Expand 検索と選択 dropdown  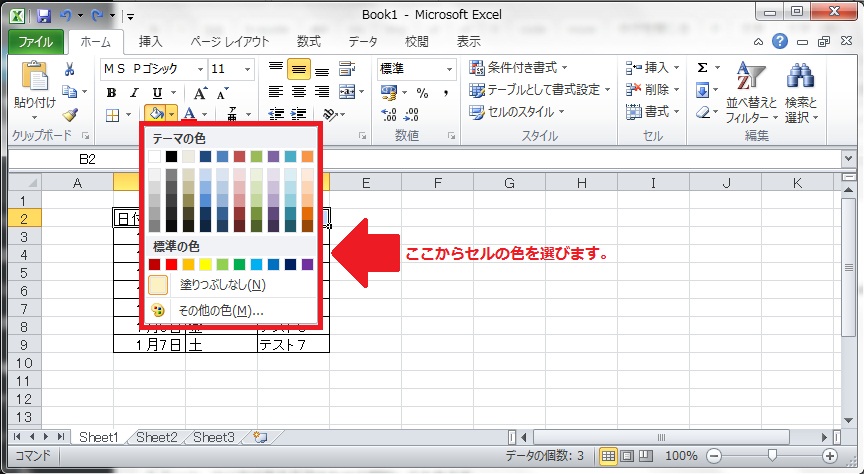pyautogui.click(x=815, y=118)
